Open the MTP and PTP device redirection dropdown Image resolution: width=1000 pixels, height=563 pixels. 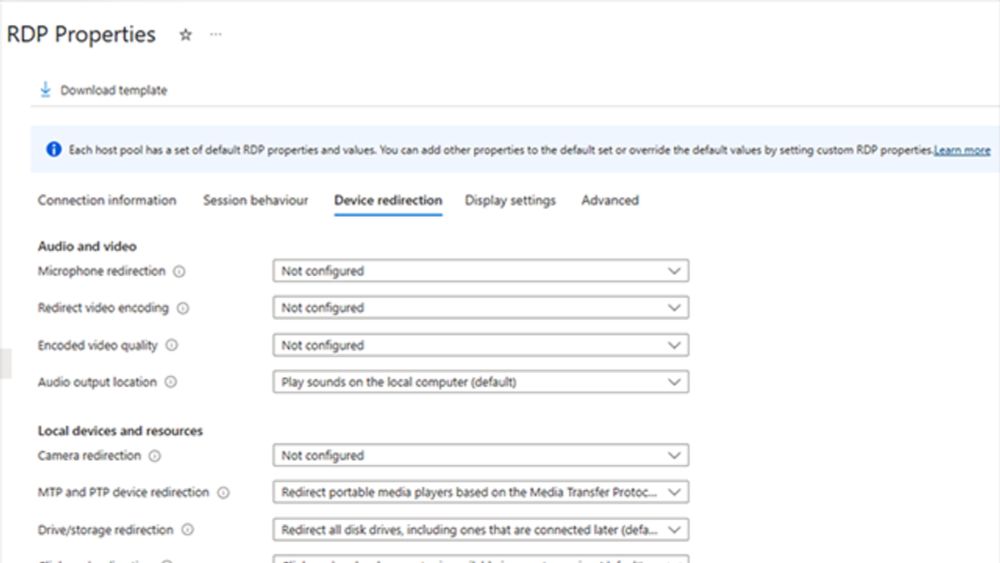tap(481, 492)
